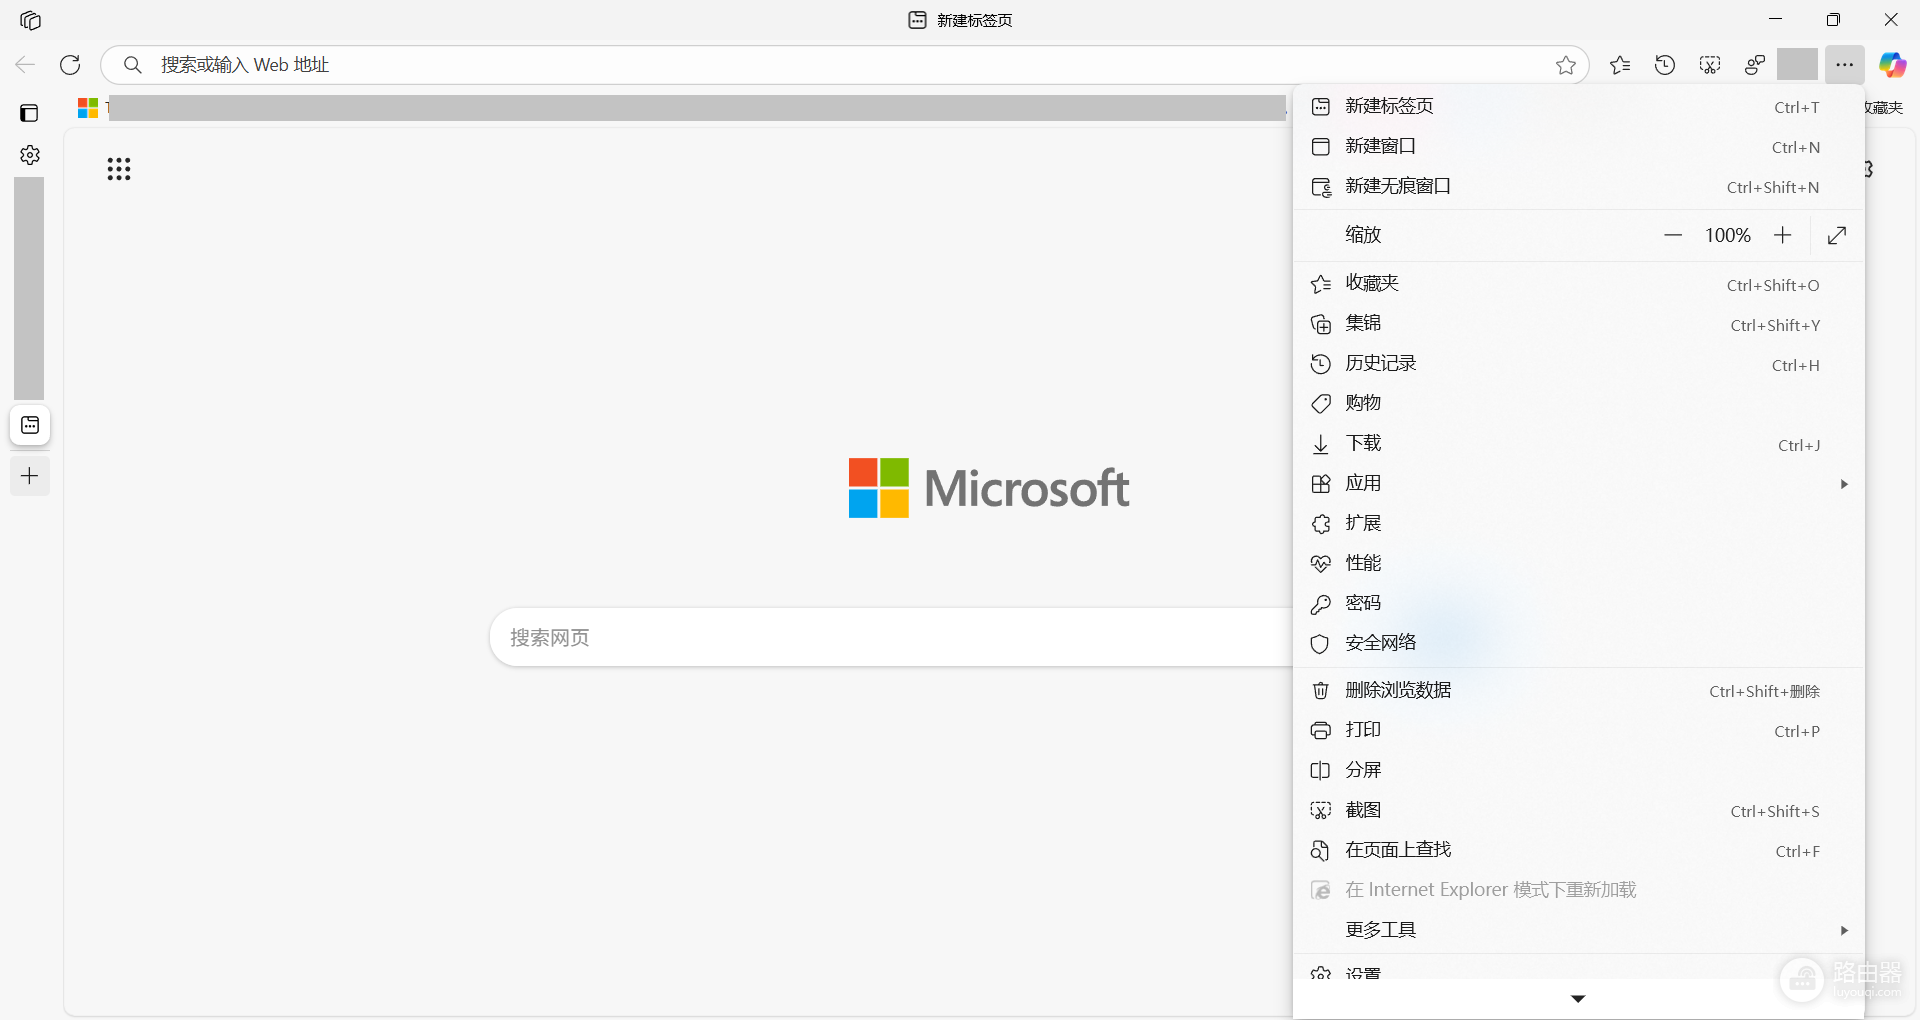
Task: Add a new tab with the plus button
Action: [x=30, y=476]
